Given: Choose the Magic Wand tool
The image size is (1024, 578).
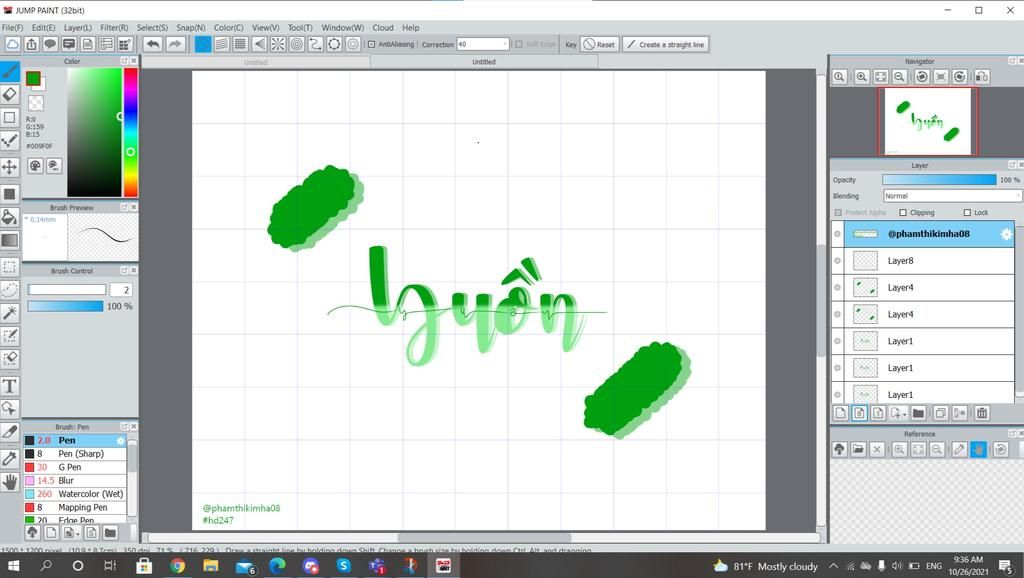Looking at the screenshot, I should click(10, 313).
